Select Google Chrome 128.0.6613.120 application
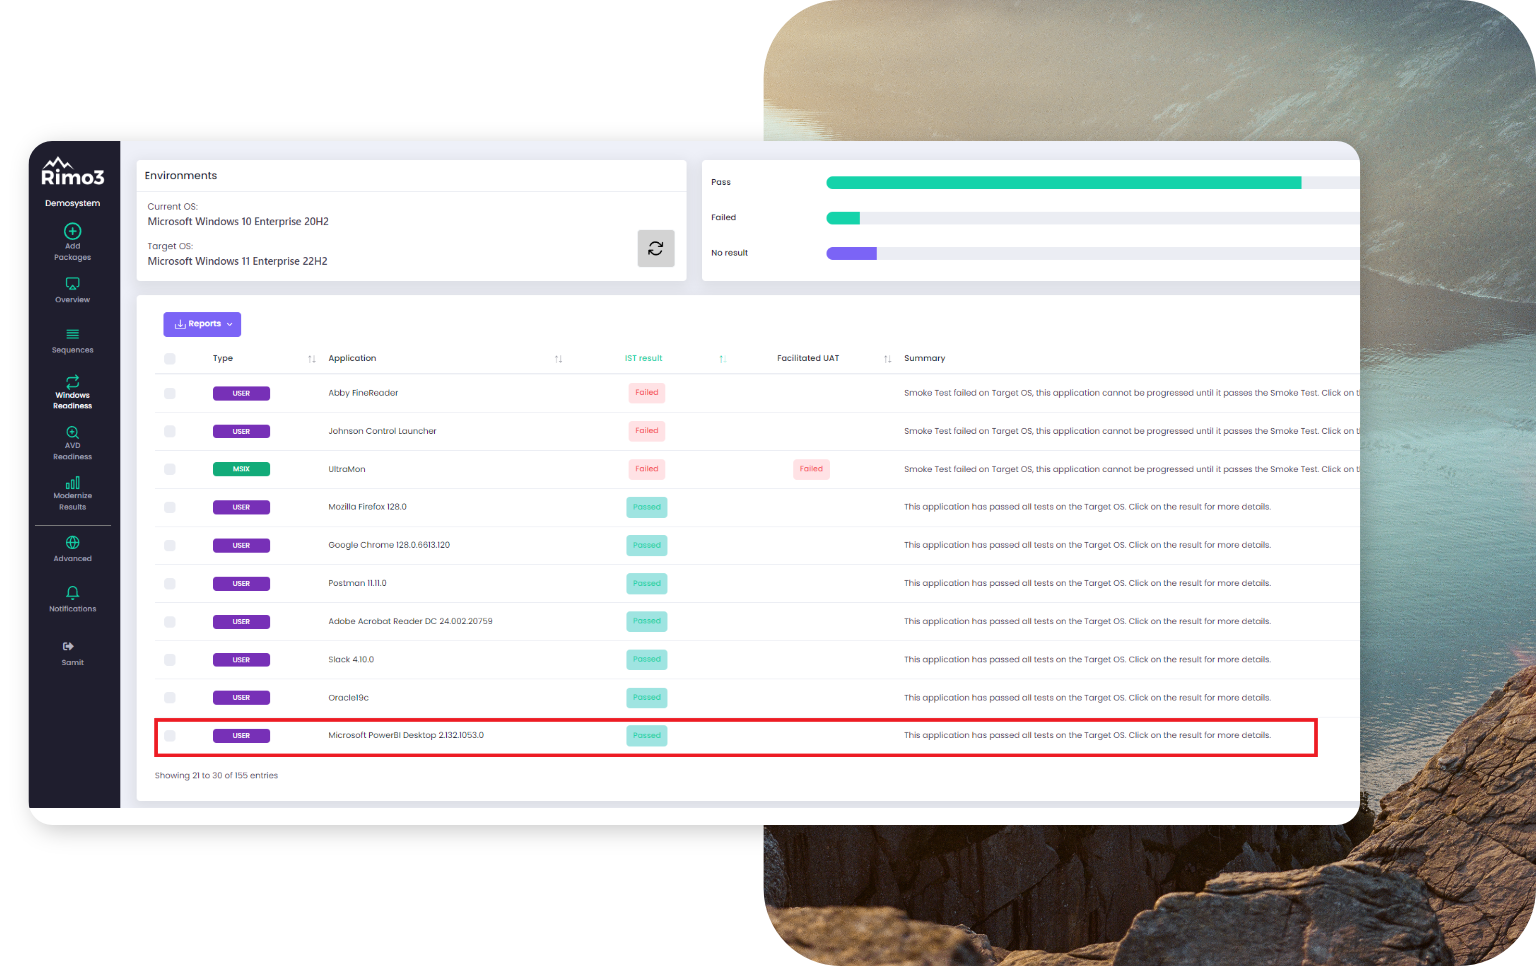This screenshot has width=1536, height=966. pos(389,545)
